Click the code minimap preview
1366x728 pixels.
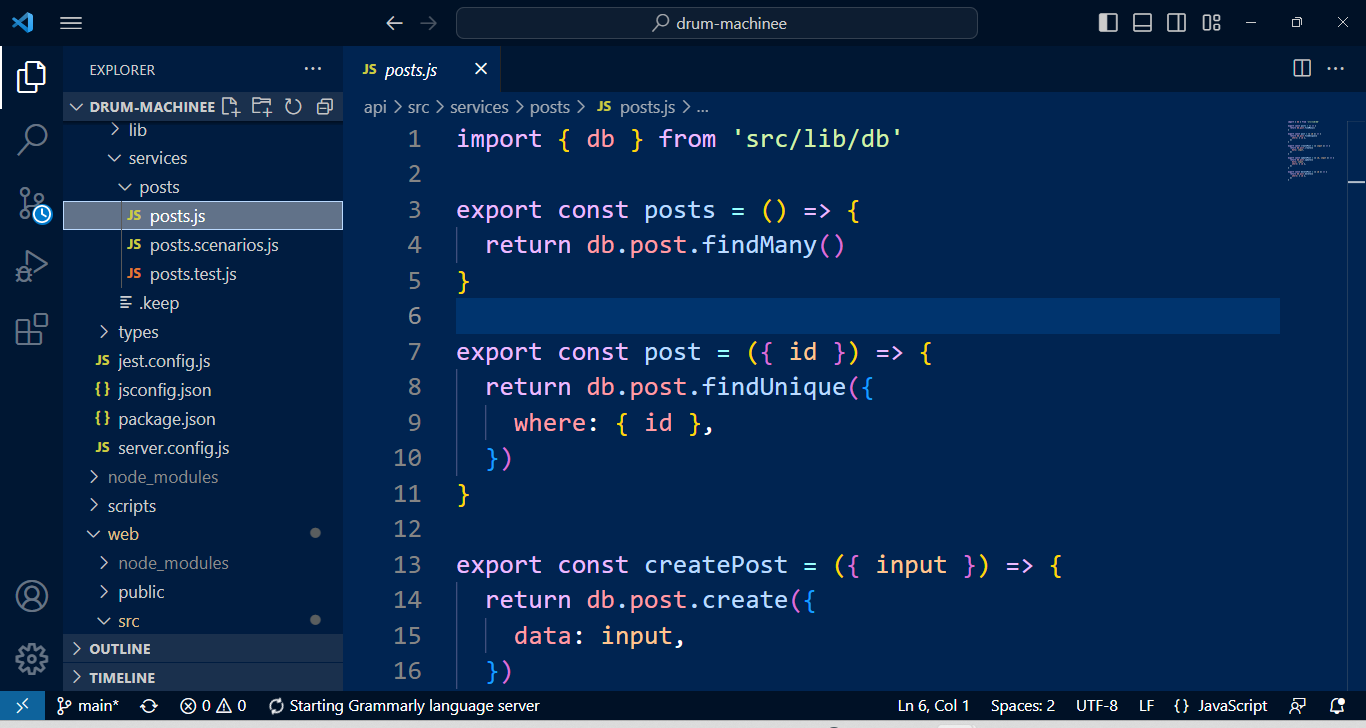coord(1311,152)
